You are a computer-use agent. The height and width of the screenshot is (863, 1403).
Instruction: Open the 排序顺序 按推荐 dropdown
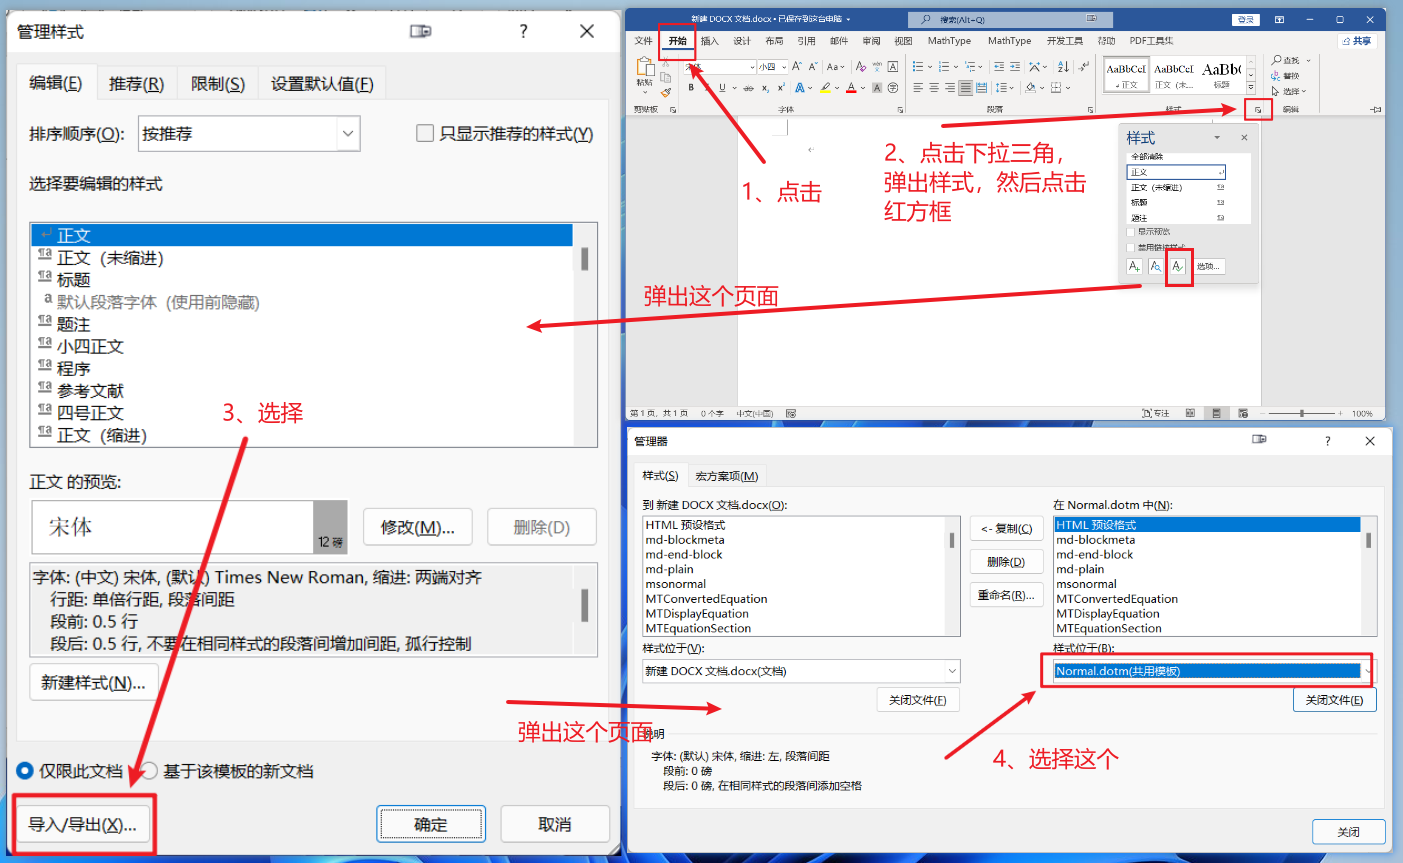point(346,132)
